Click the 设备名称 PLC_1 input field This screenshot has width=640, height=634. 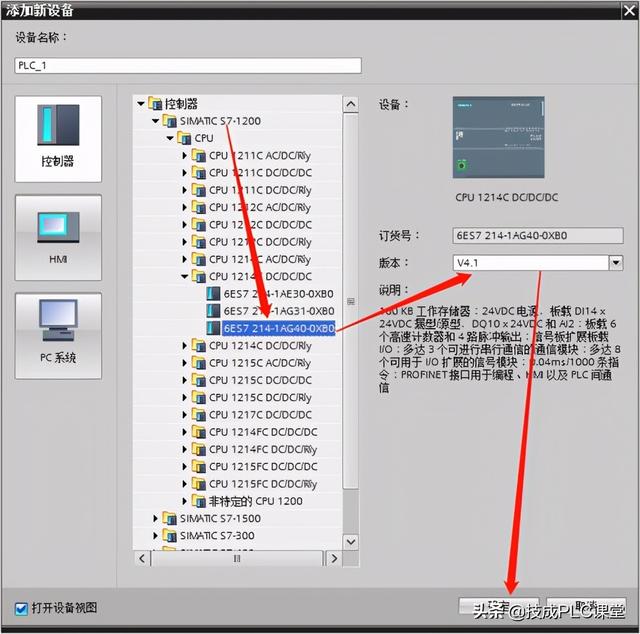pyautogui.click(x=188, y=65)
